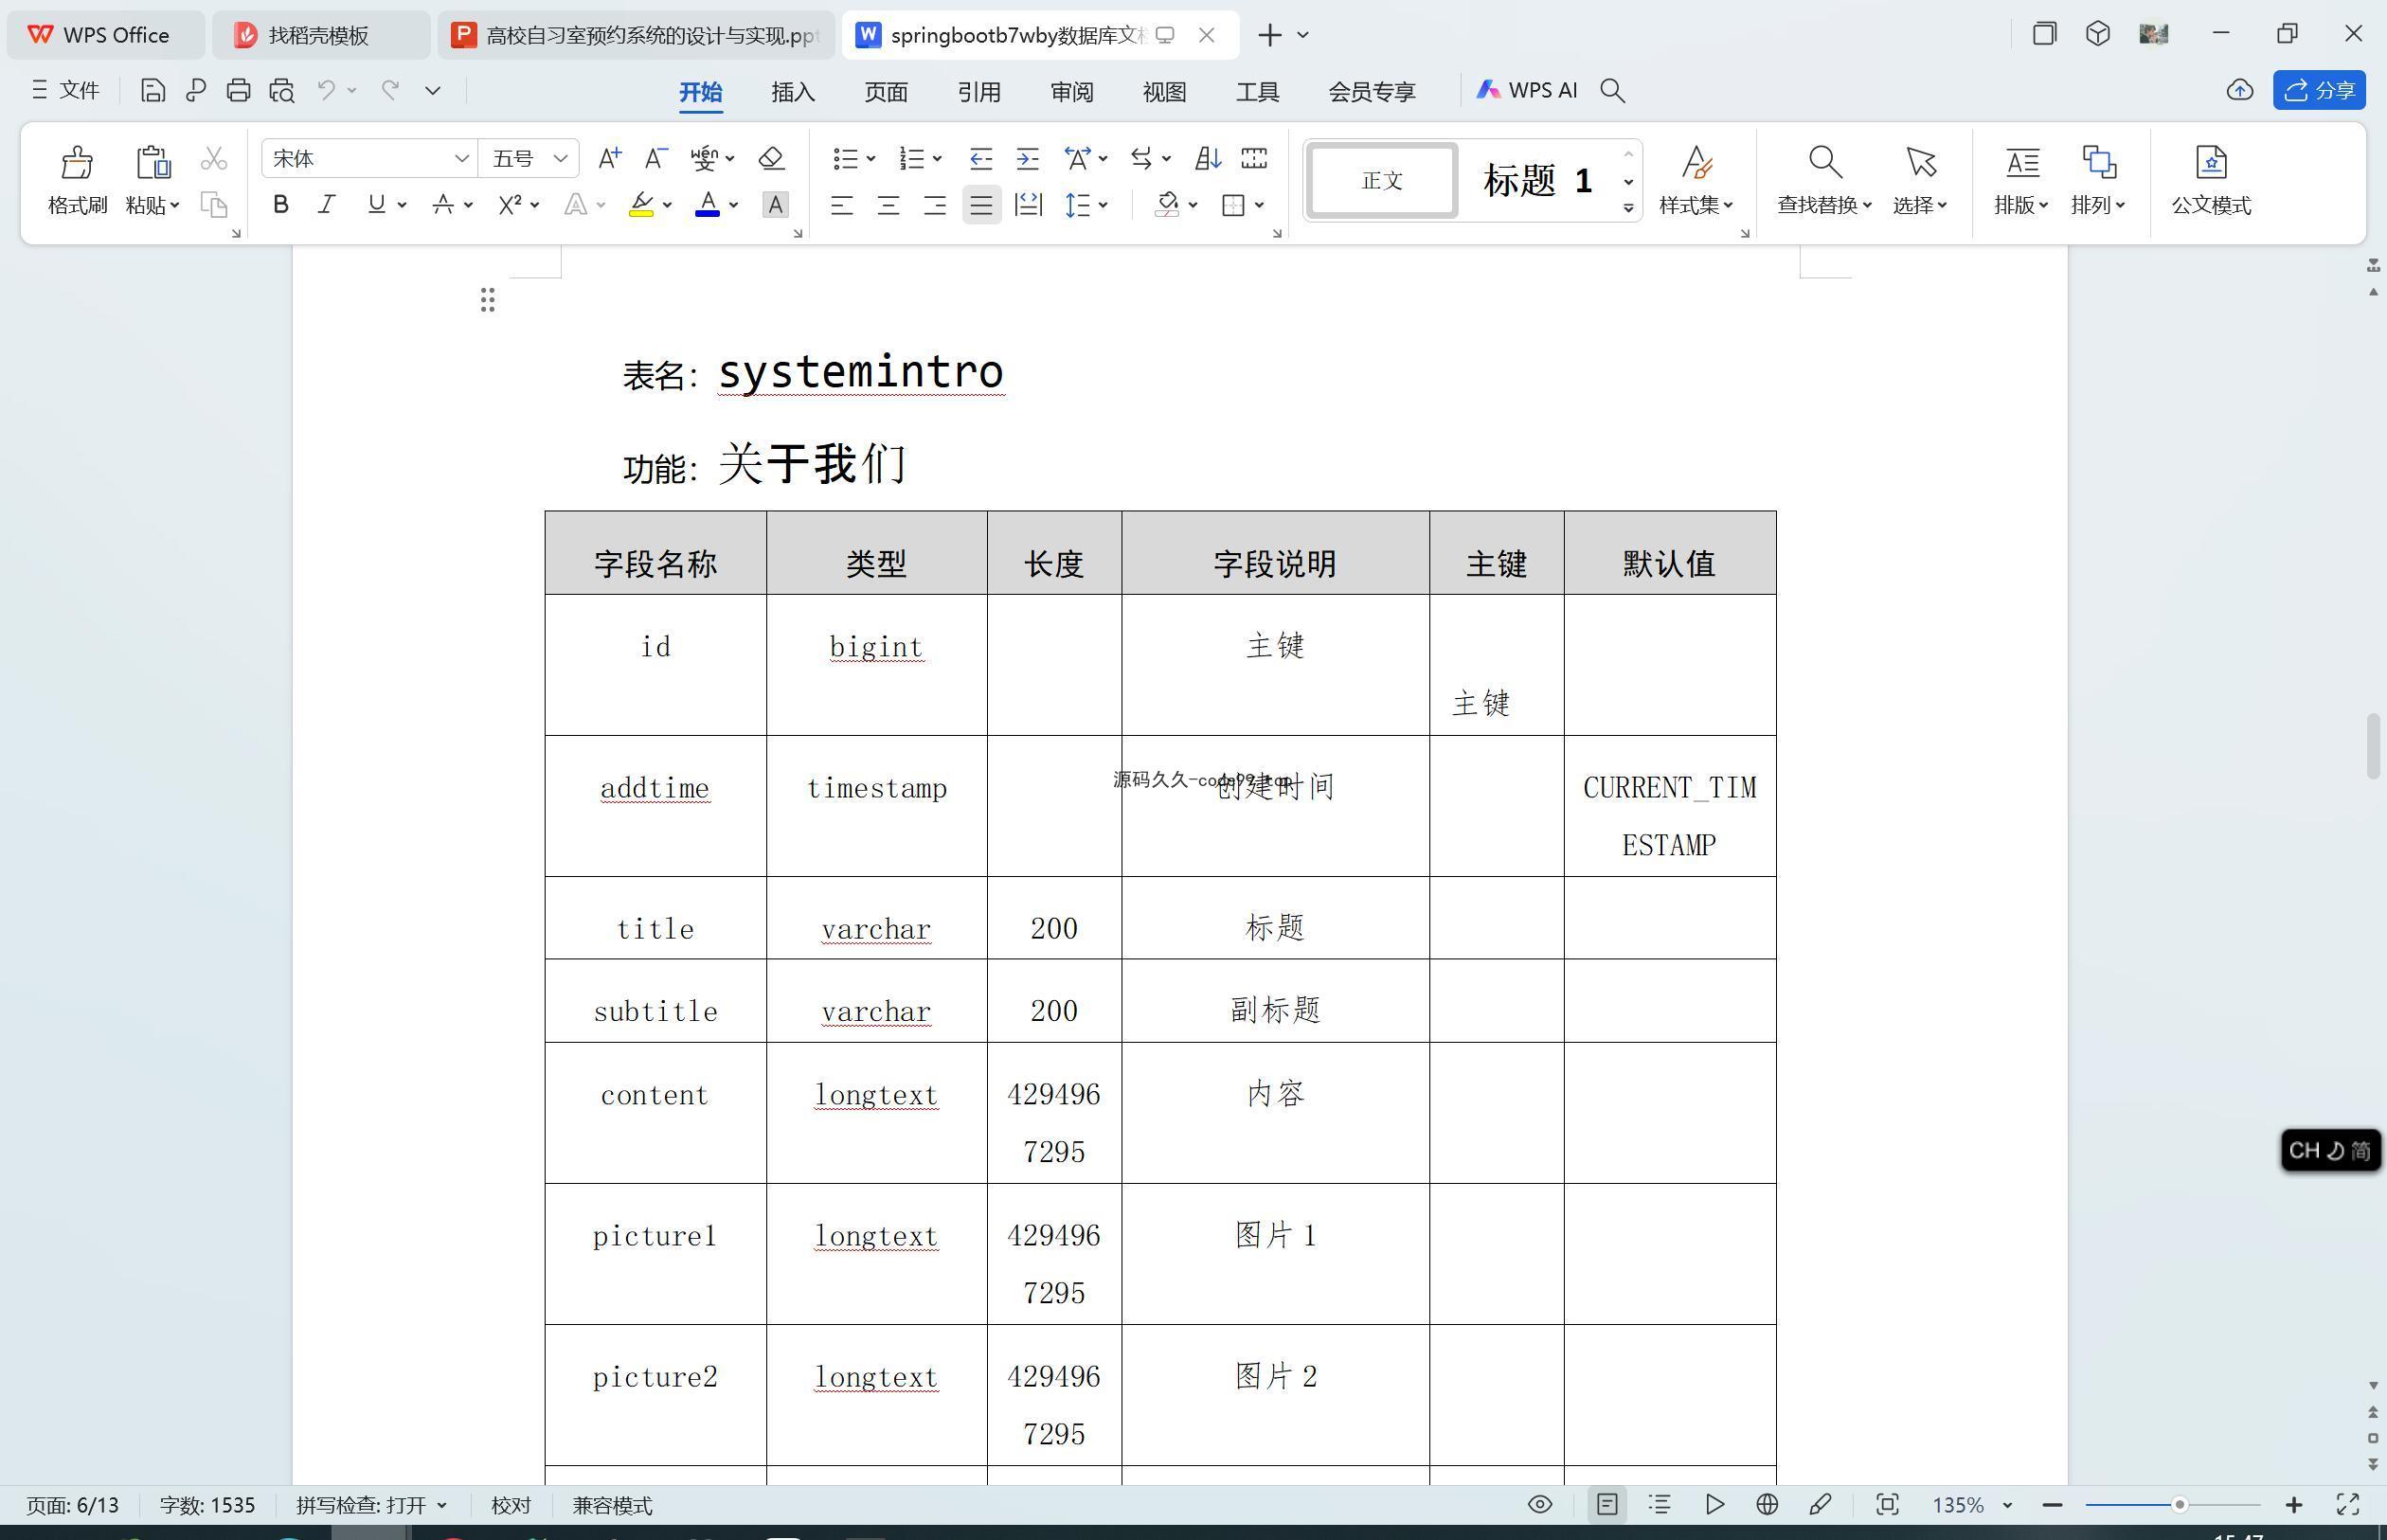The width and height of the screenshot is (2387, 1540).
Task: Click the Save document icon
Action: [152, 91]
